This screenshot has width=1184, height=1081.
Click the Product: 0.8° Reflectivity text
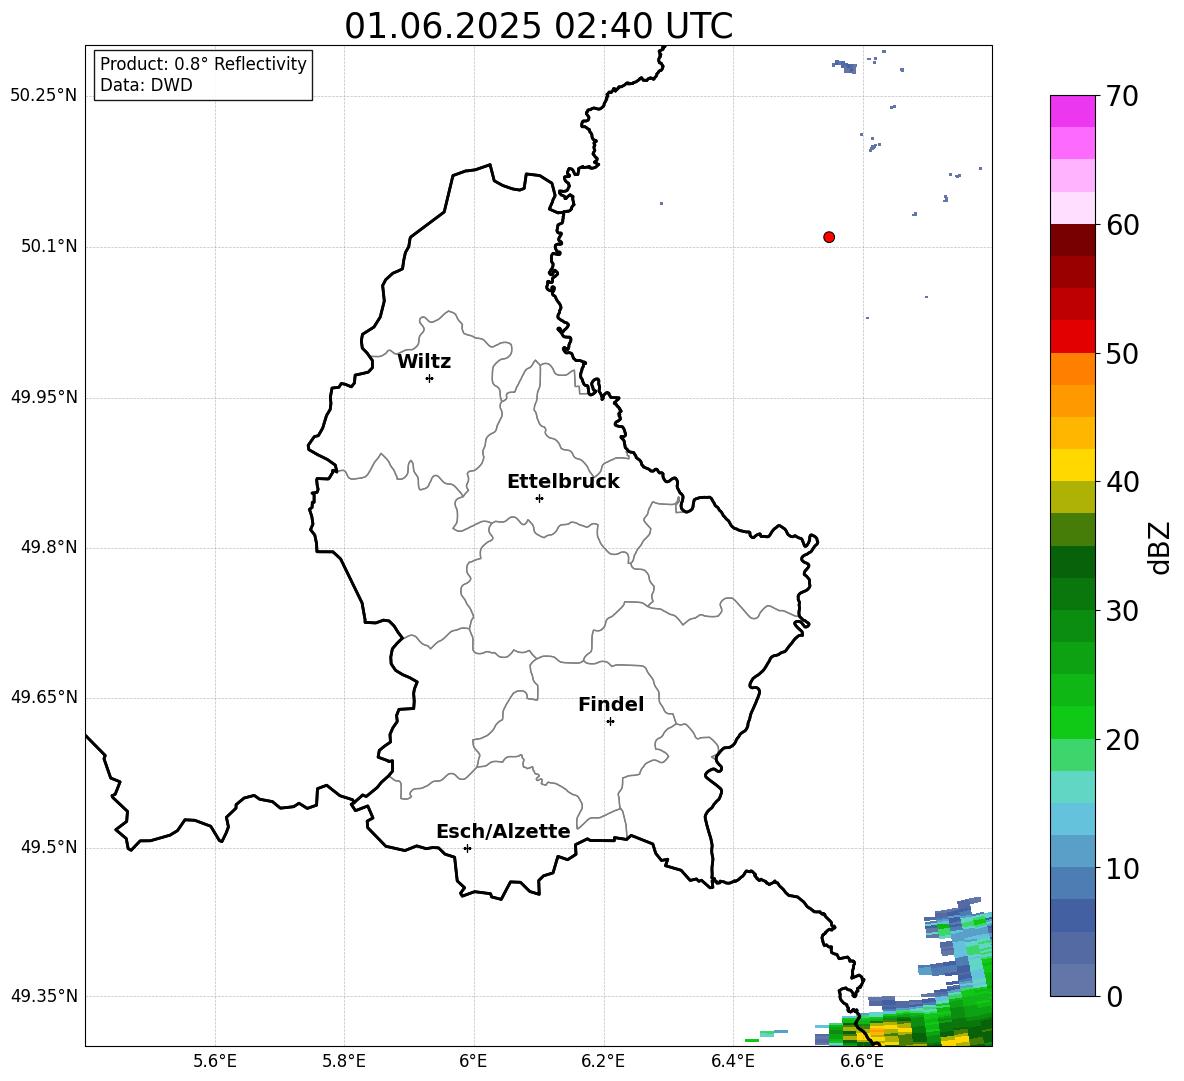(203, 64)
